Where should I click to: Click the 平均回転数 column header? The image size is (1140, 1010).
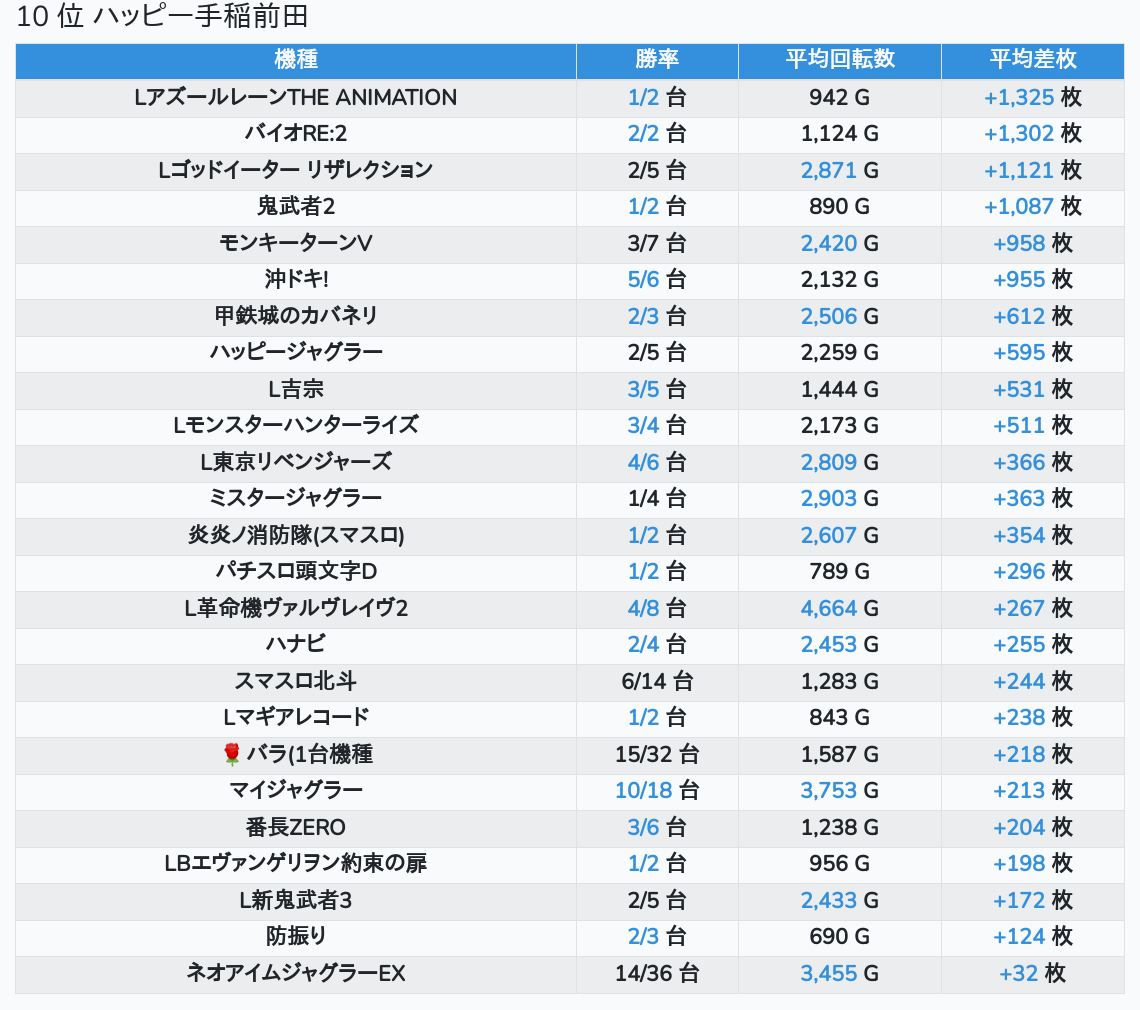[x=839, y=60]
